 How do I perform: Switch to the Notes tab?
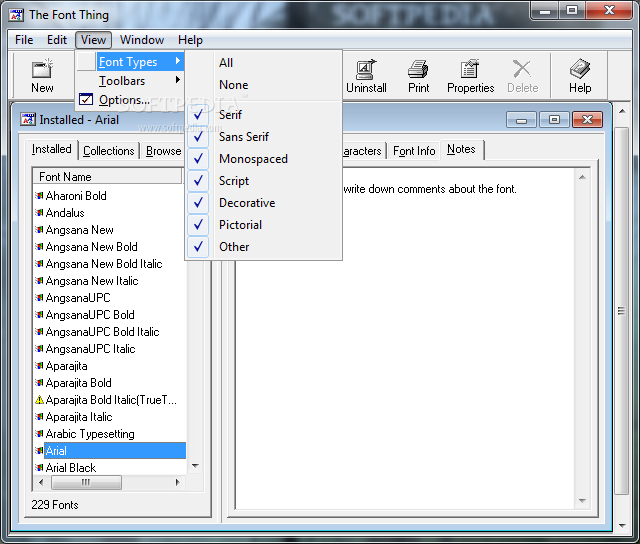(x=461, y=149)
